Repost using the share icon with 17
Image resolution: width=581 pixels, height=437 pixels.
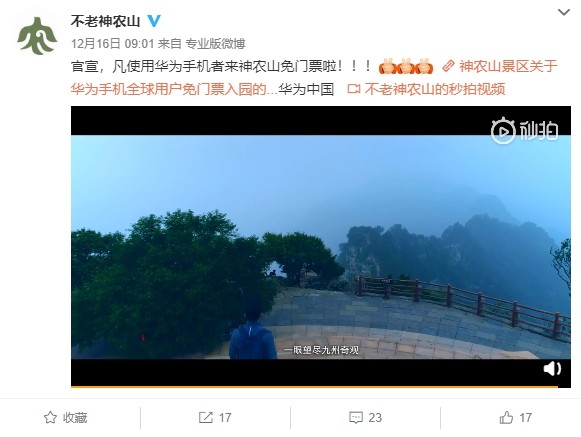pos(215,418)
